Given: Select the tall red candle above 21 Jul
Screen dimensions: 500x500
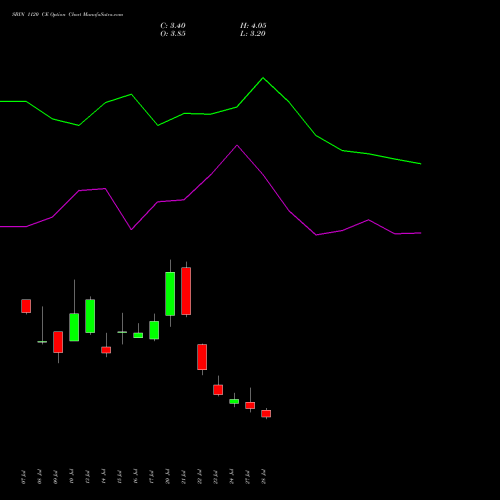Looking at the screenshot, I should [x=186, y=291].
